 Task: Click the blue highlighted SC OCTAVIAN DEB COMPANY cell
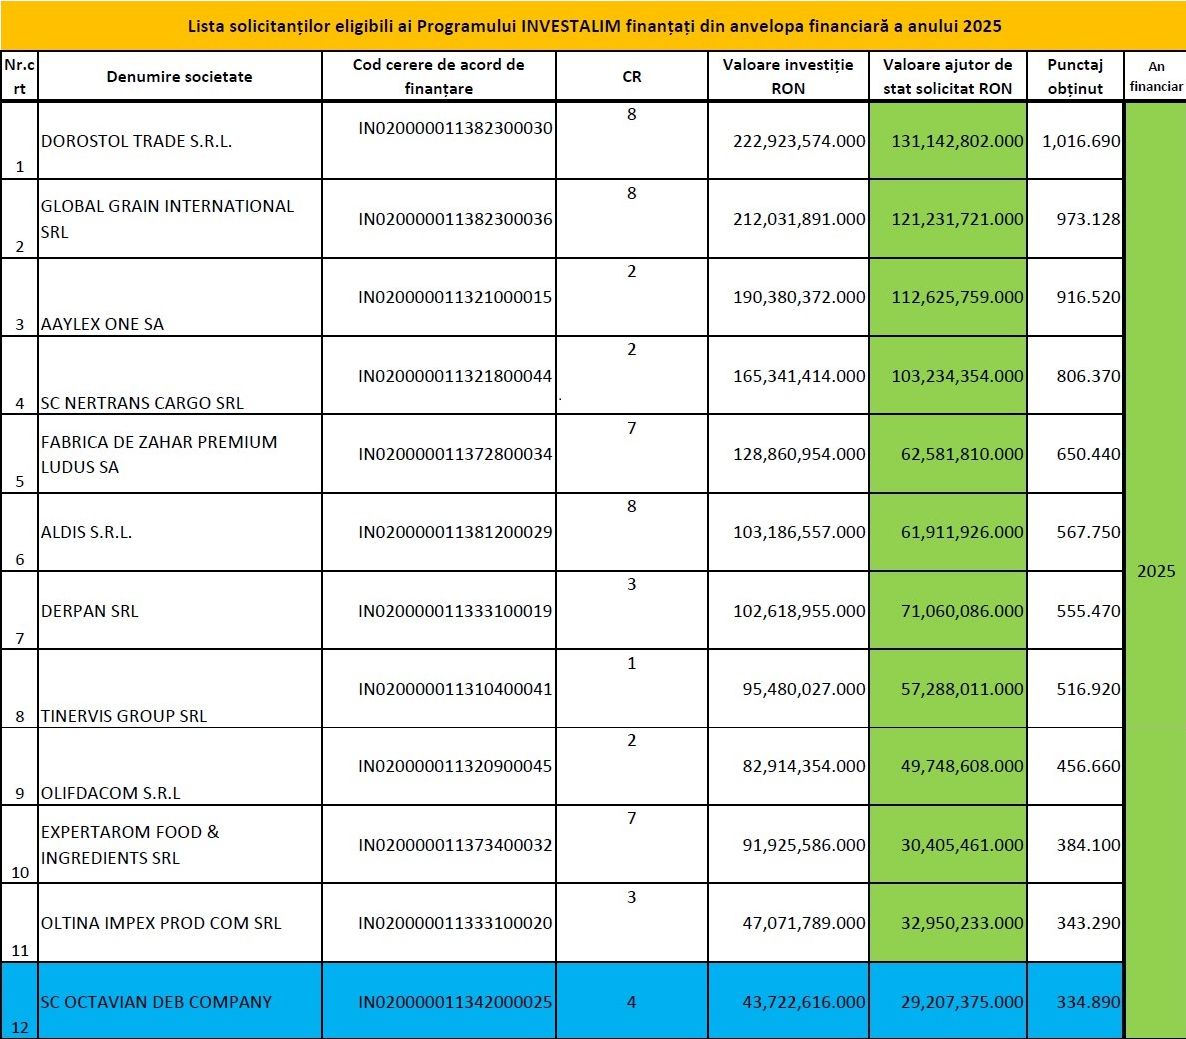156,1002
